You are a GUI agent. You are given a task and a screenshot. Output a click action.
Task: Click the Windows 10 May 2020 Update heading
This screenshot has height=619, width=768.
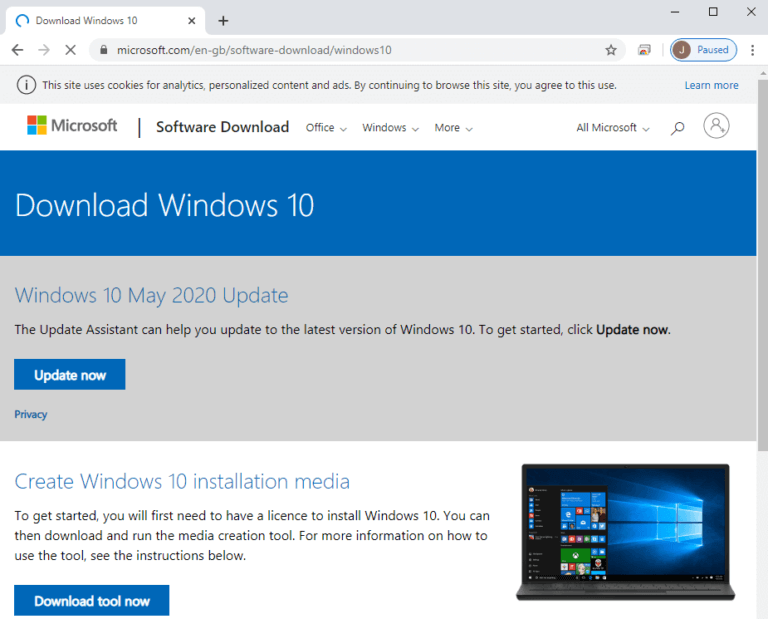coord(151,295)
